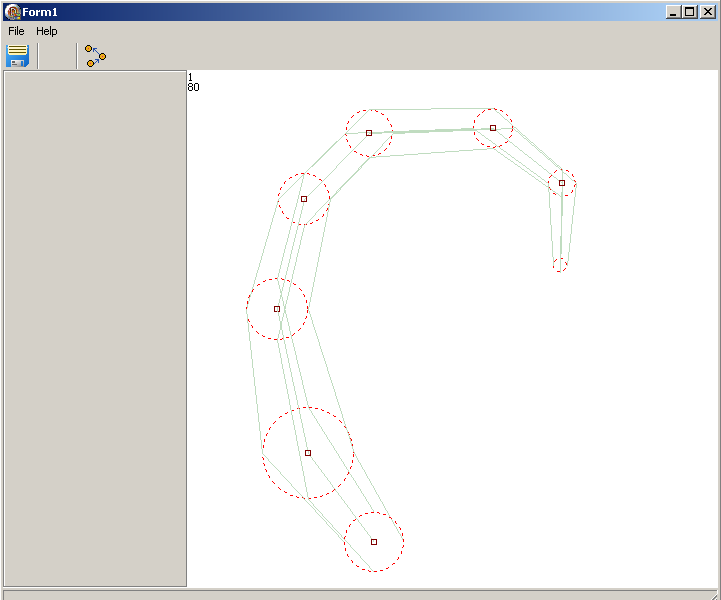Open the Help menu
The height and width of the screenshot is (600, 721).
point(46,31)
